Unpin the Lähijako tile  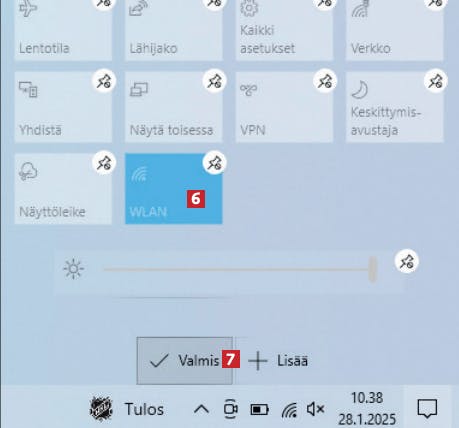click(214, 3)
